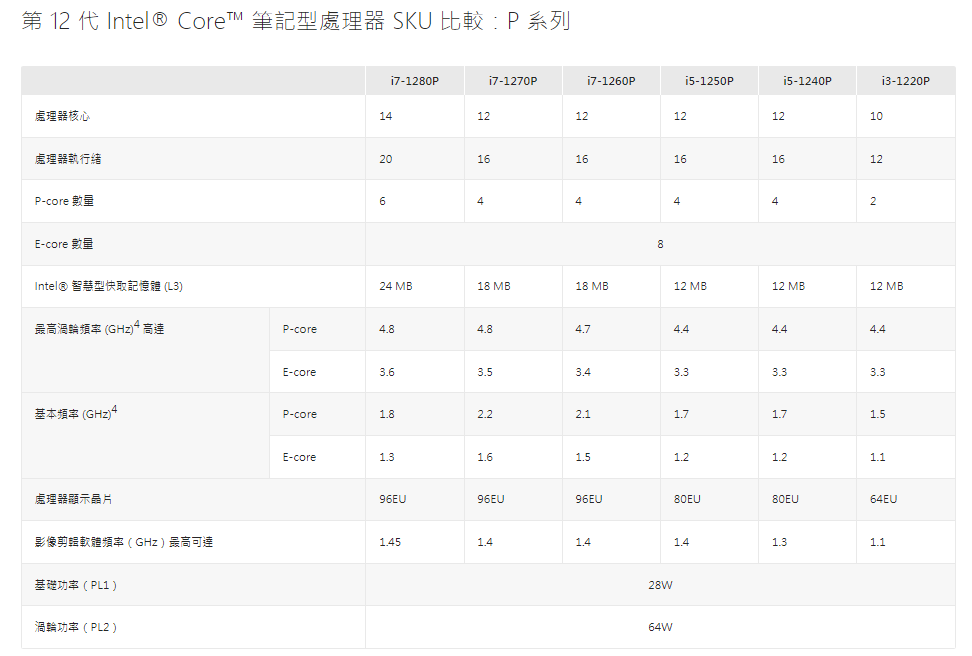The width and height of the screenshot is (972, 656).
Task: Click L3 cache '18 MB' for i7-1270P
Action: click(494, 286)
